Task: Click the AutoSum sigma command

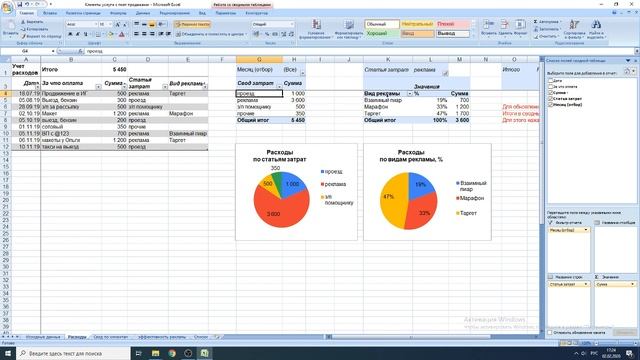Action: tap(547, 22)
